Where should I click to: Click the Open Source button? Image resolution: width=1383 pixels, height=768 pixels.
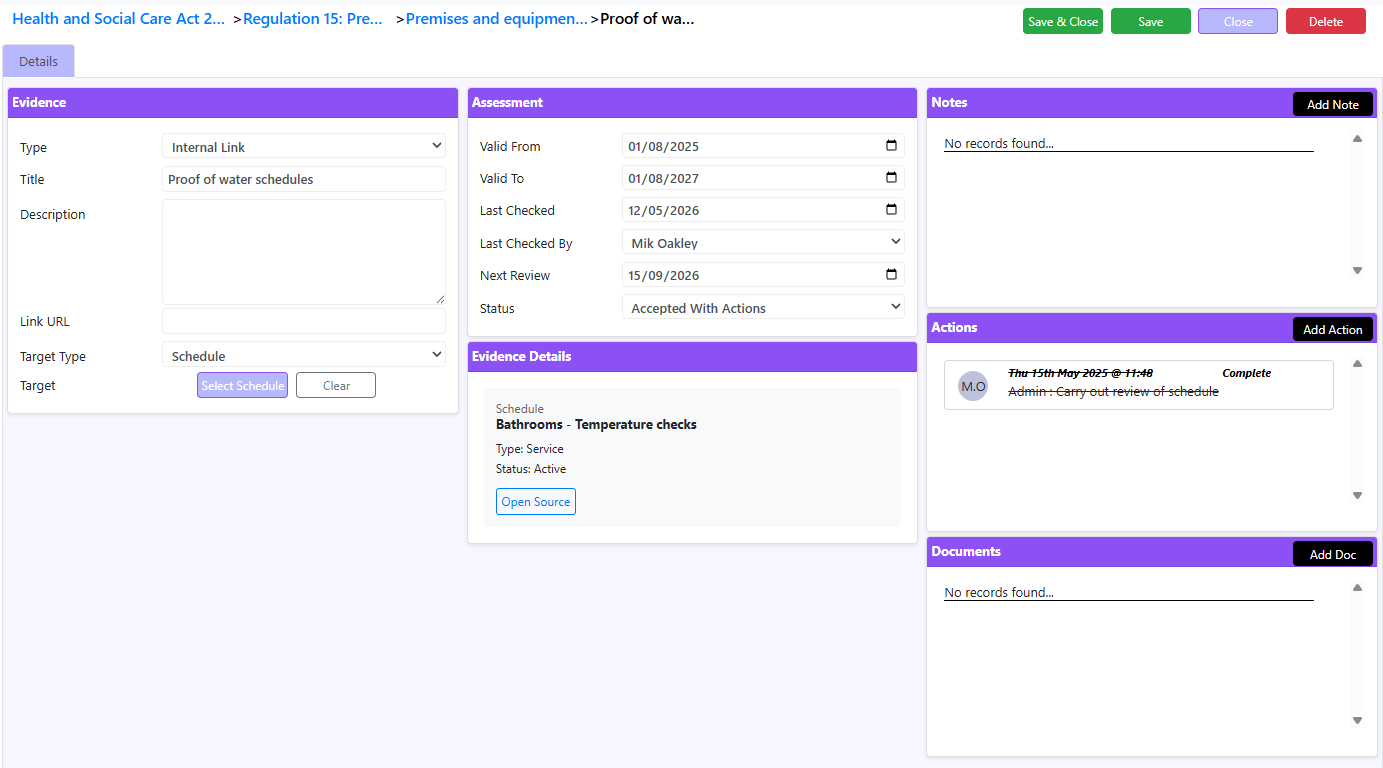coord(536,501)
